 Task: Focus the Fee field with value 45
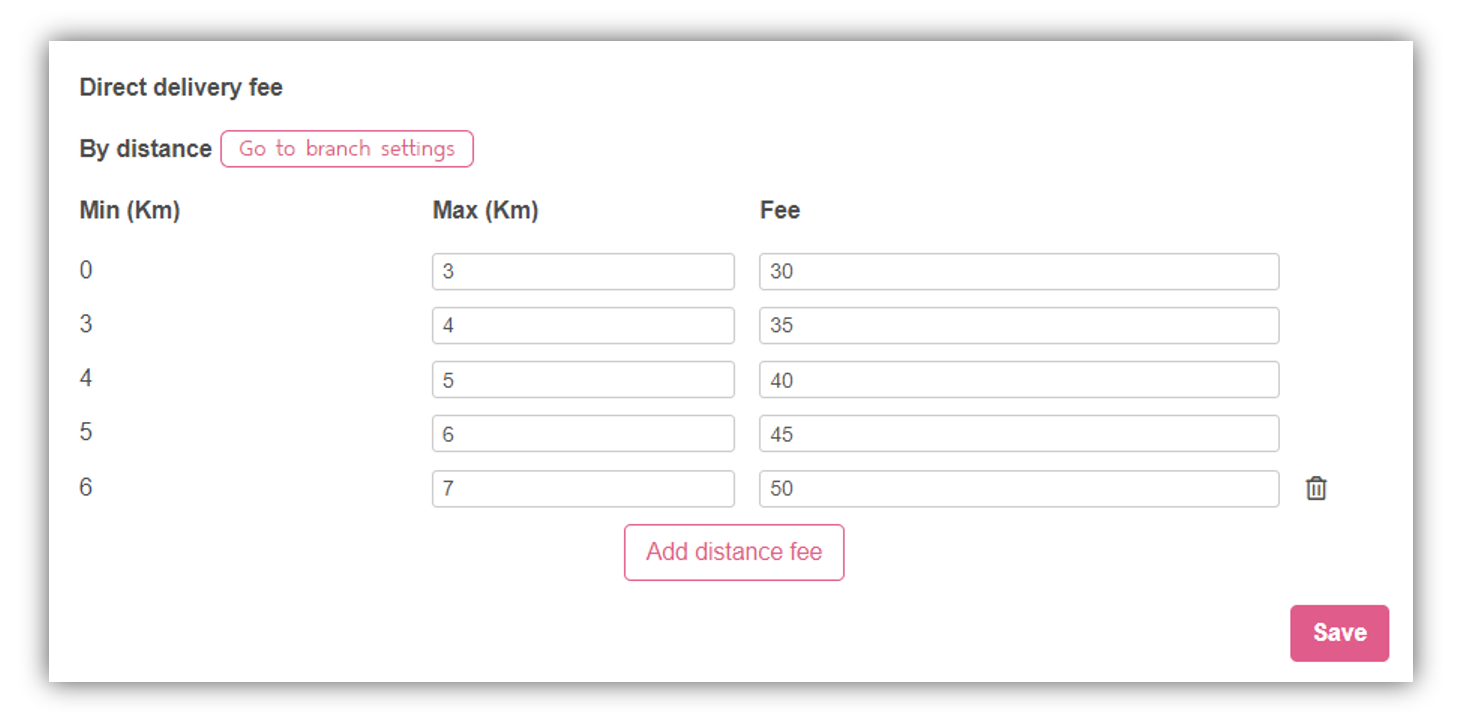click(x=1019, y=434)
